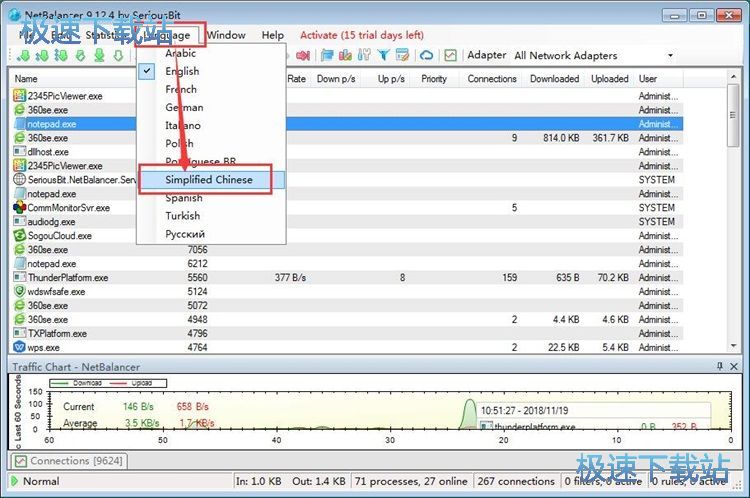
Task: Click 'In: 1.0 KB' status bar entry
Action: 258,481
